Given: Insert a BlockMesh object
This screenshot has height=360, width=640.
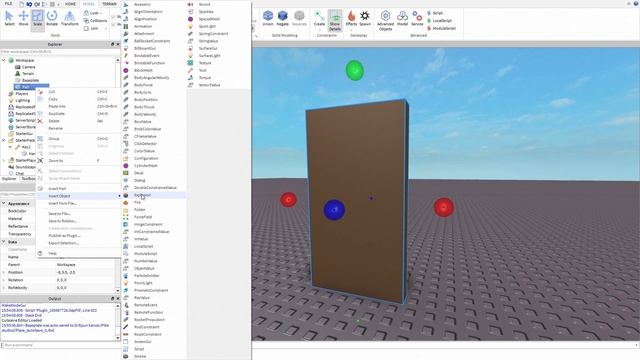Looking at the screenshot, I should (x=154, y=70).
